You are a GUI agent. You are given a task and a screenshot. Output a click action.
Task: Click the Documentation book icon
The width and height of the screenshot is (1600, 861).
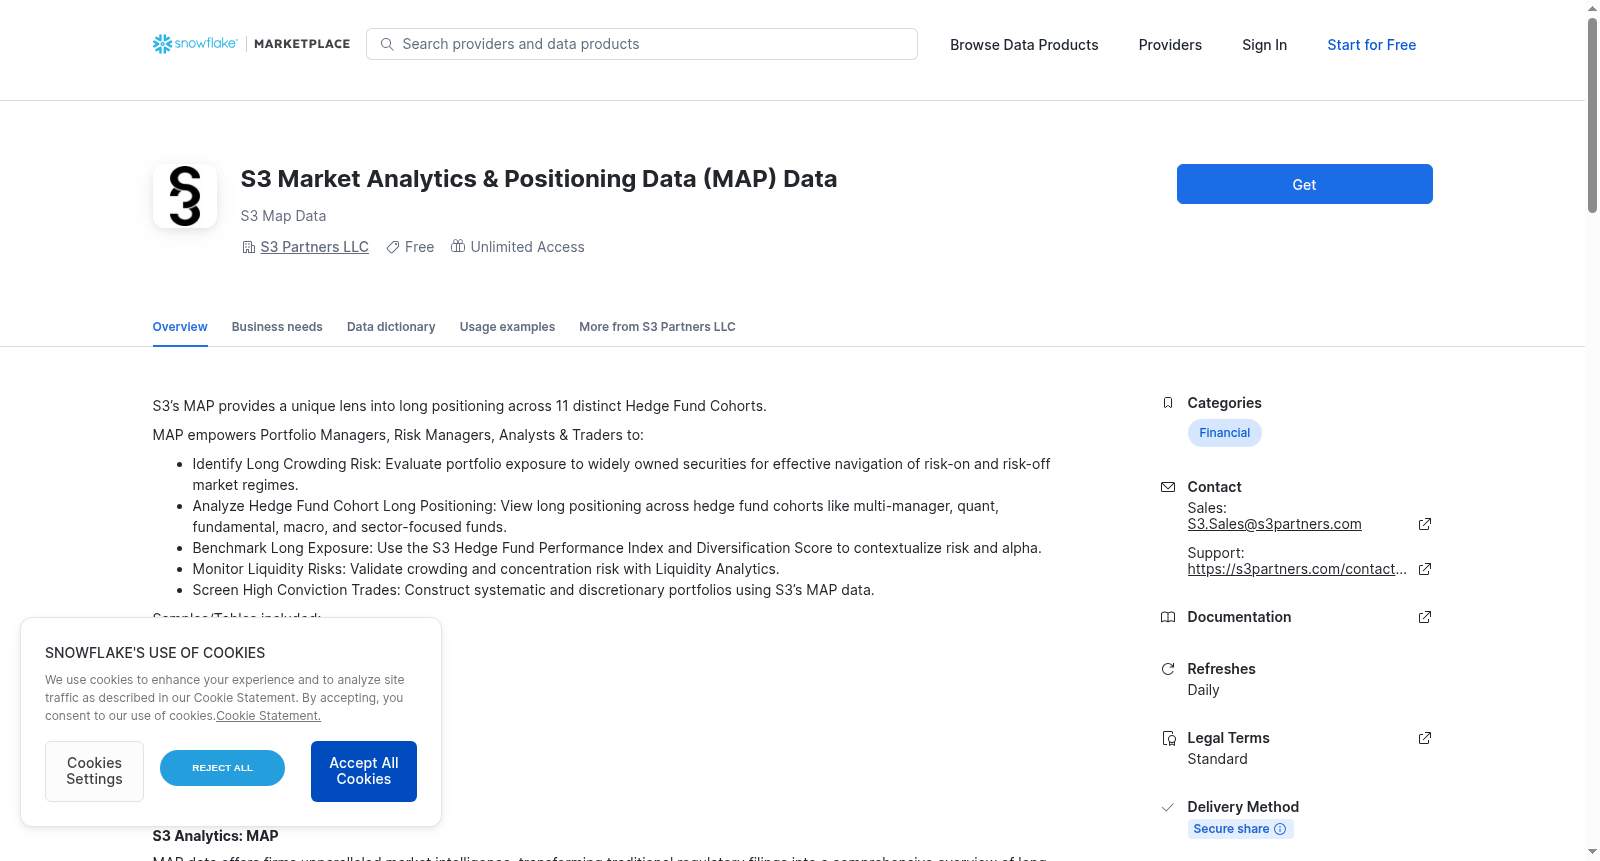[x=1168, y=617]
